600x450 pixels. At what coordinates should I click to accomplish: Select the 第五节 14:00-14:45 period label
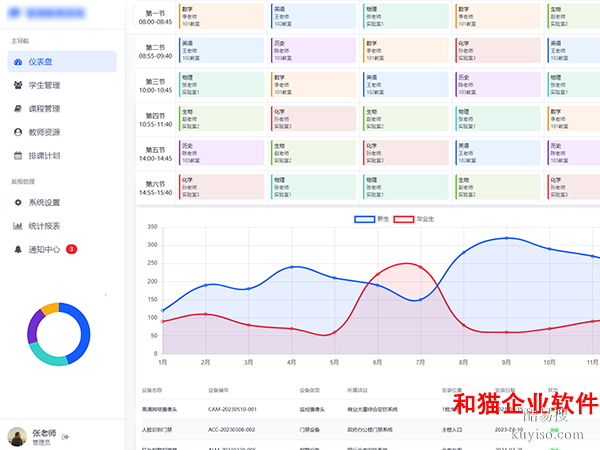[x=155, y=154]
